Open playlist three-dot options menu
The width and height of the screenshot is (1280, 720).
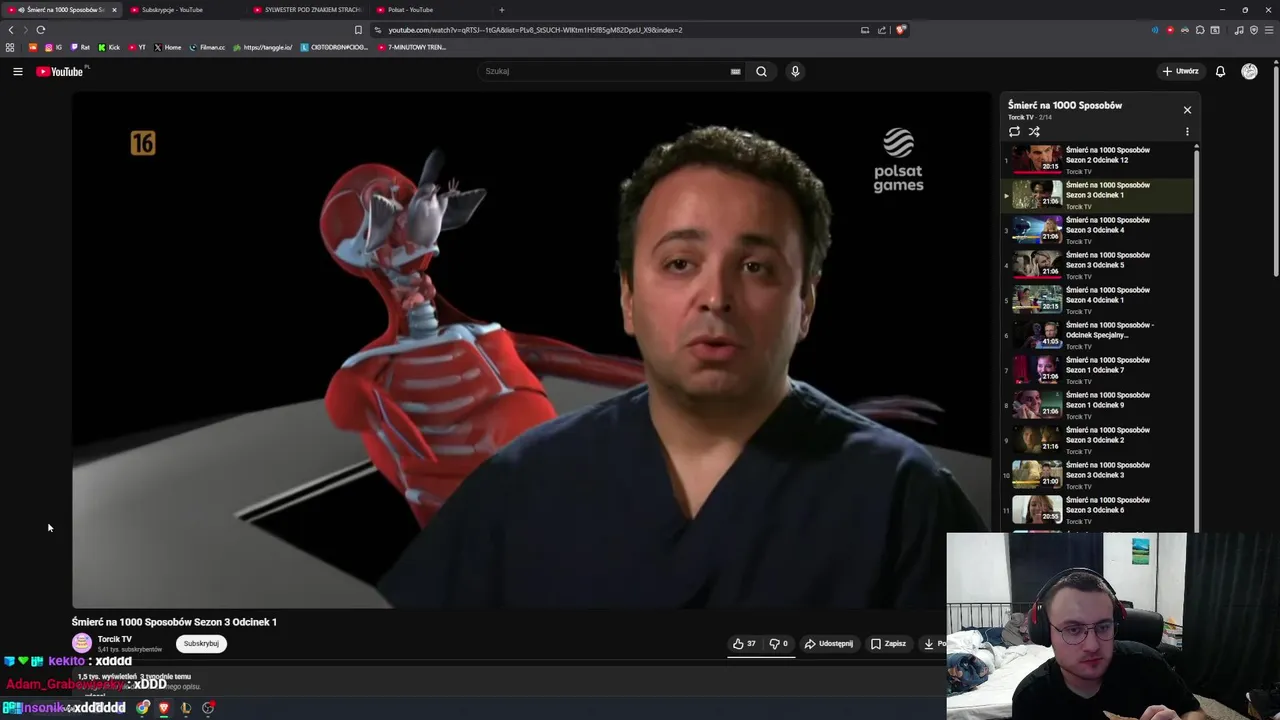[1187, 132]
